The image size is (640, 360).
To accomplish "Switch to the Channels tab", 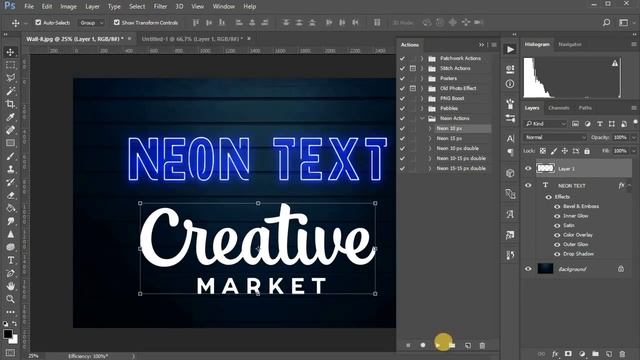I will 559,108.
